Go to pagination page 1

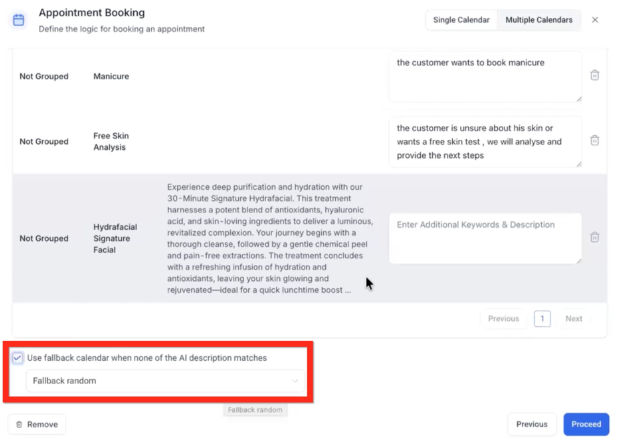(x=542, y=318)
